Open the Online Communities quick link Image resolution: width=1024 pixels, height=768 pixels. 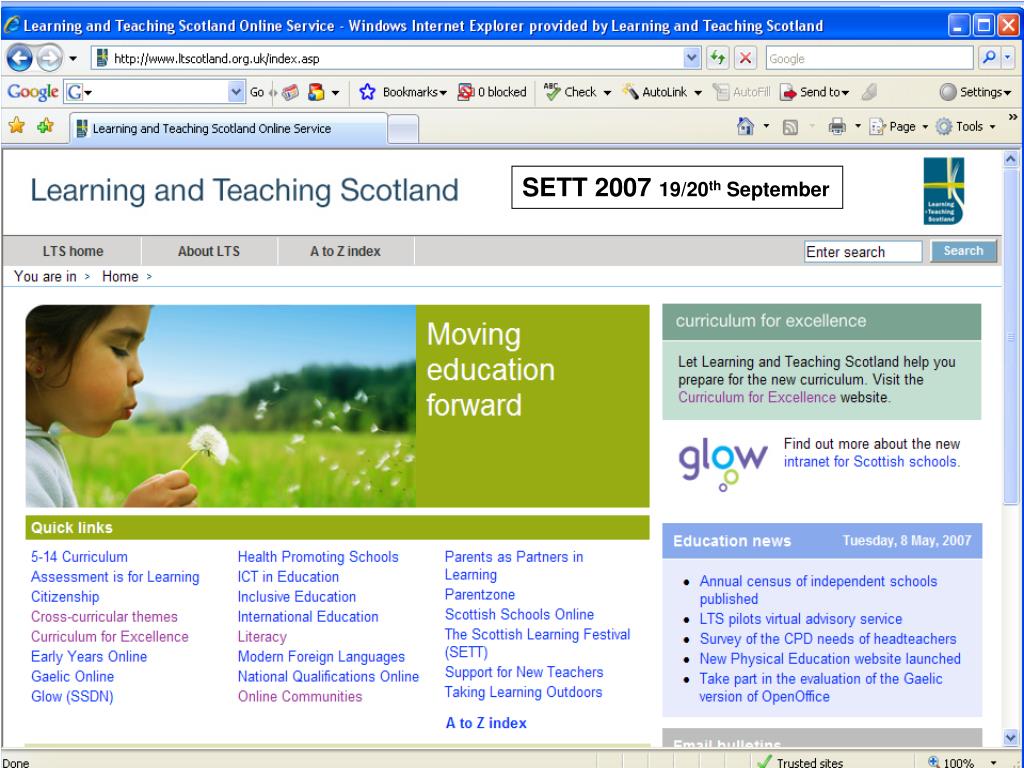click(x=300, y=697)
